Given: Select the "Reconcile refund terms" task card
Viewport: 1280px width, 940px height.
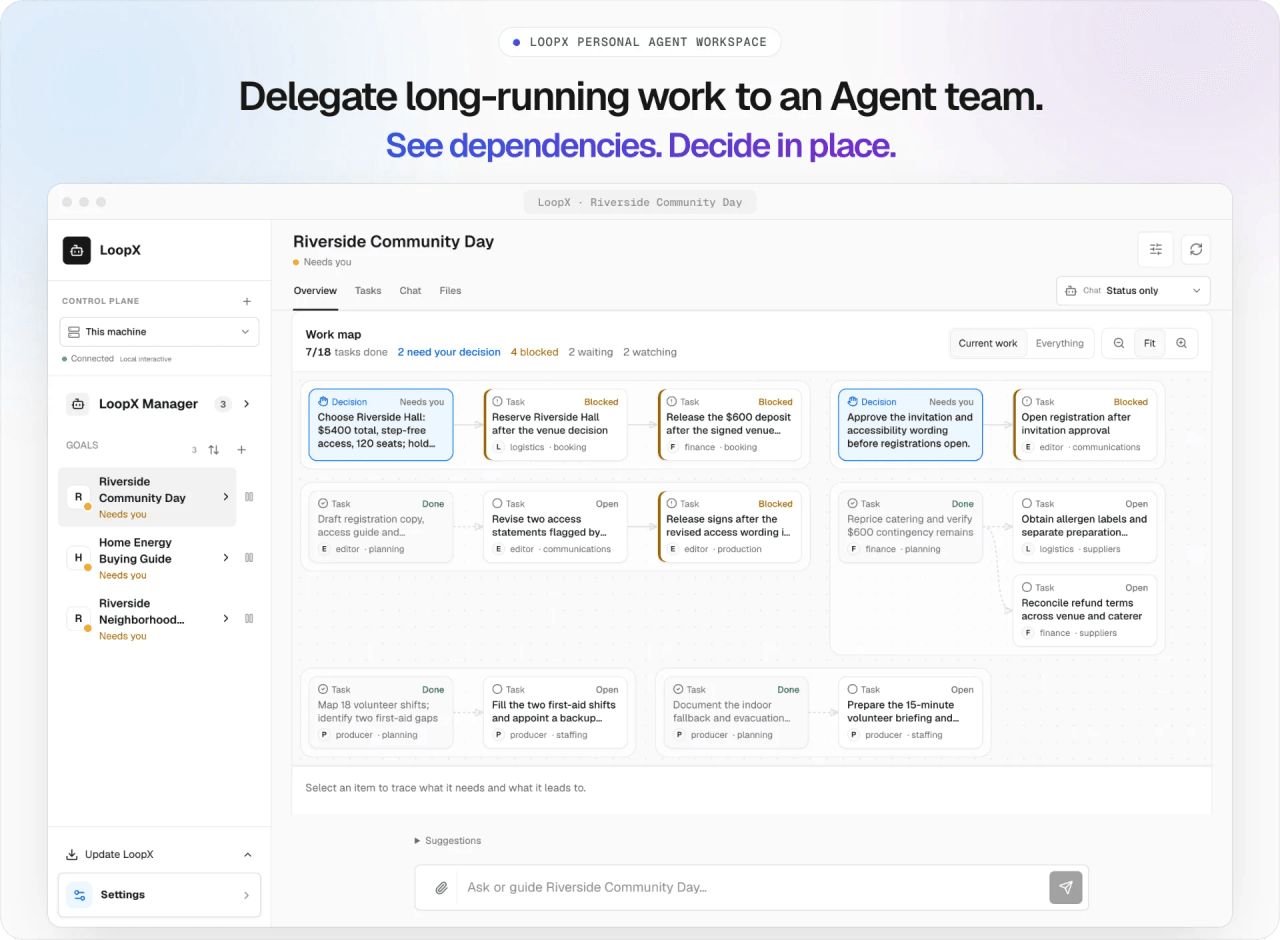Looking at the screenshot, I should click(1085, 611).
